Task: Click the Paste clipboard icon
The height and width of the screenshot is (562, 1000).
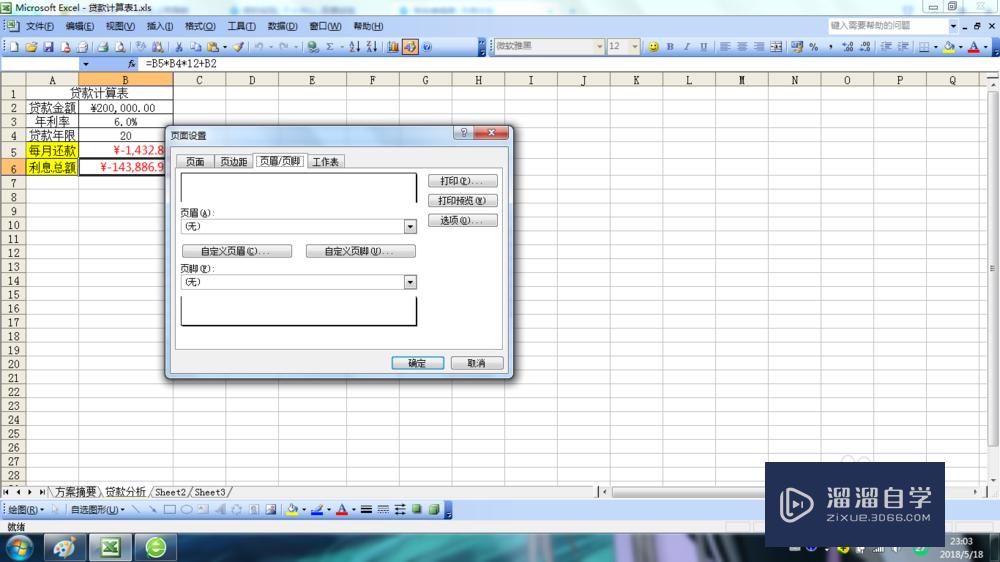Action: 213,47
